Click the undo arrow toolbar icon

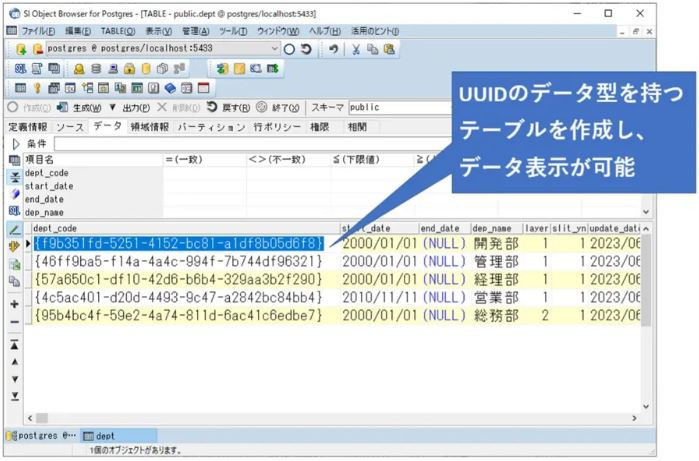(x=333, y=49)
